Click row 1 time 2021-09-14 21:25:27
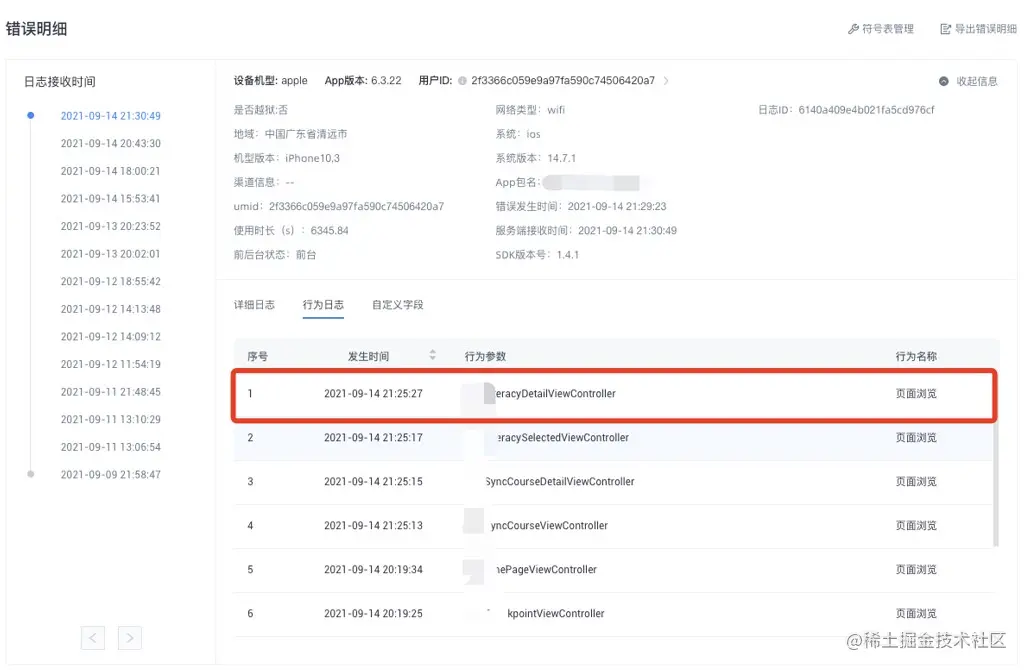Viewport: 1026px width, 670px height. pos(374,394)
